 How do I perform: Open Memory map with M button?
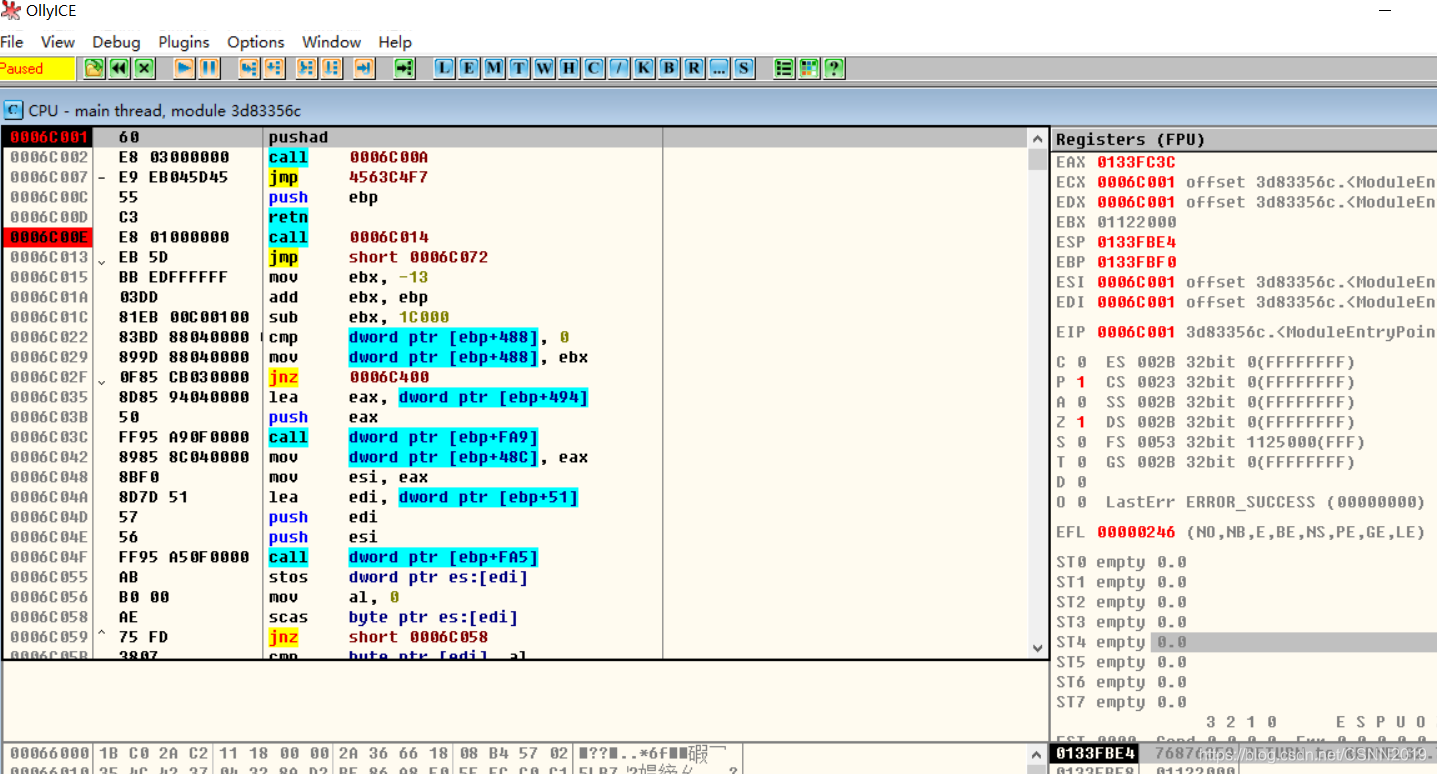[493, 68]
